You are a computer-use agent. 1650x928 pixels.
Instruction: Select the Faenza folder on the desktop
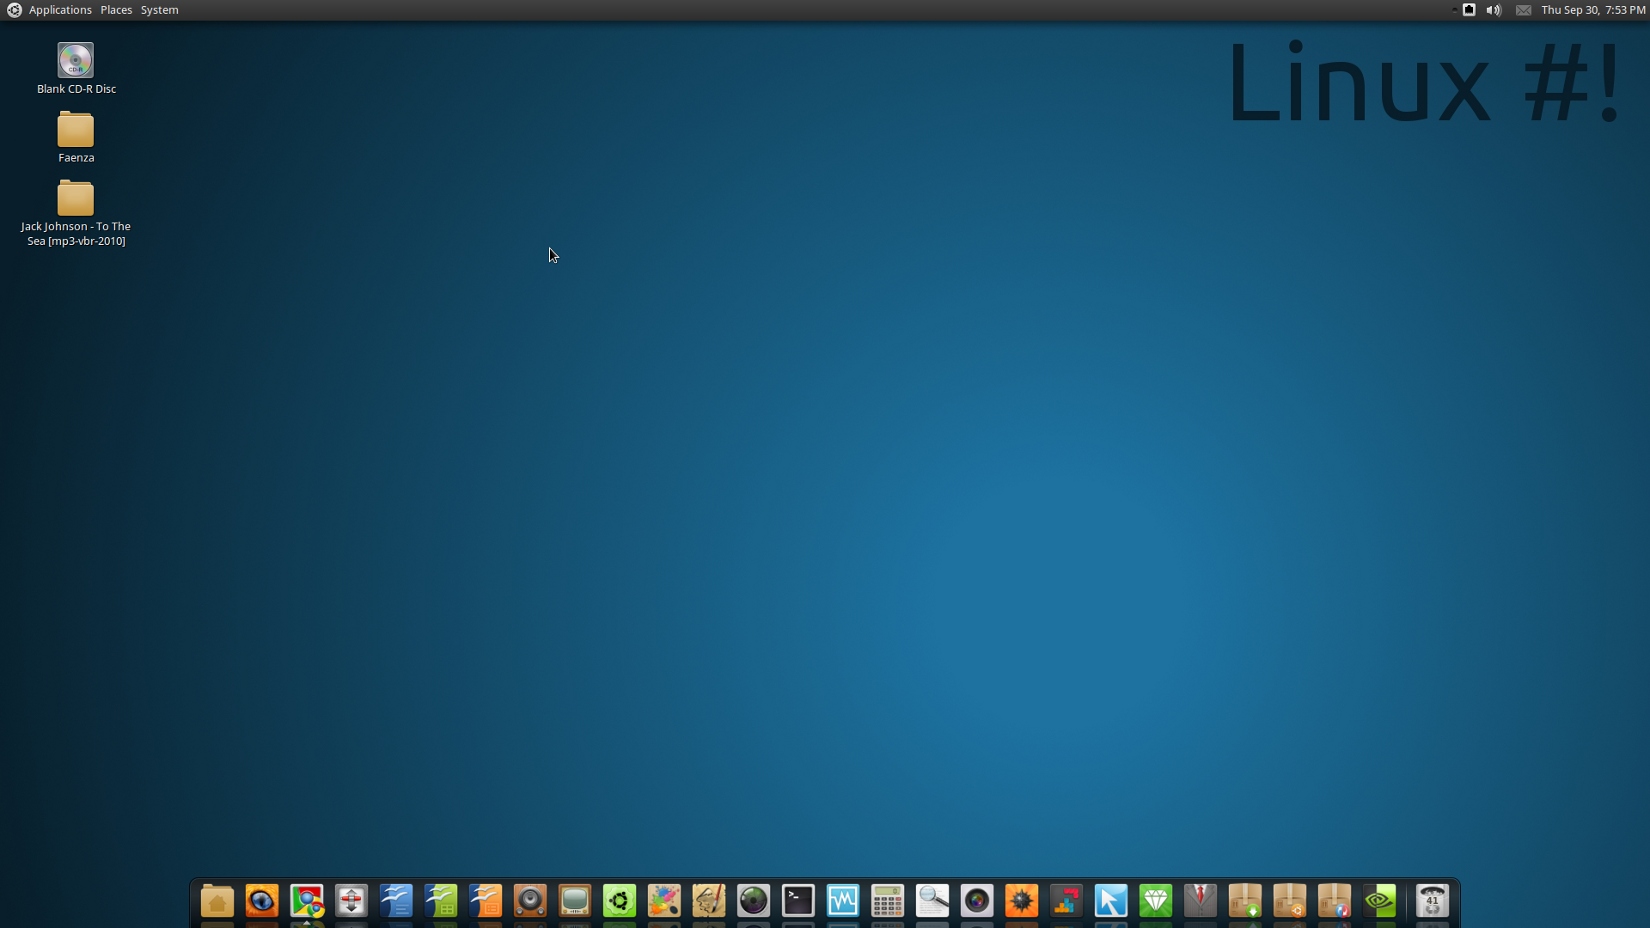[x=76, y=137]
